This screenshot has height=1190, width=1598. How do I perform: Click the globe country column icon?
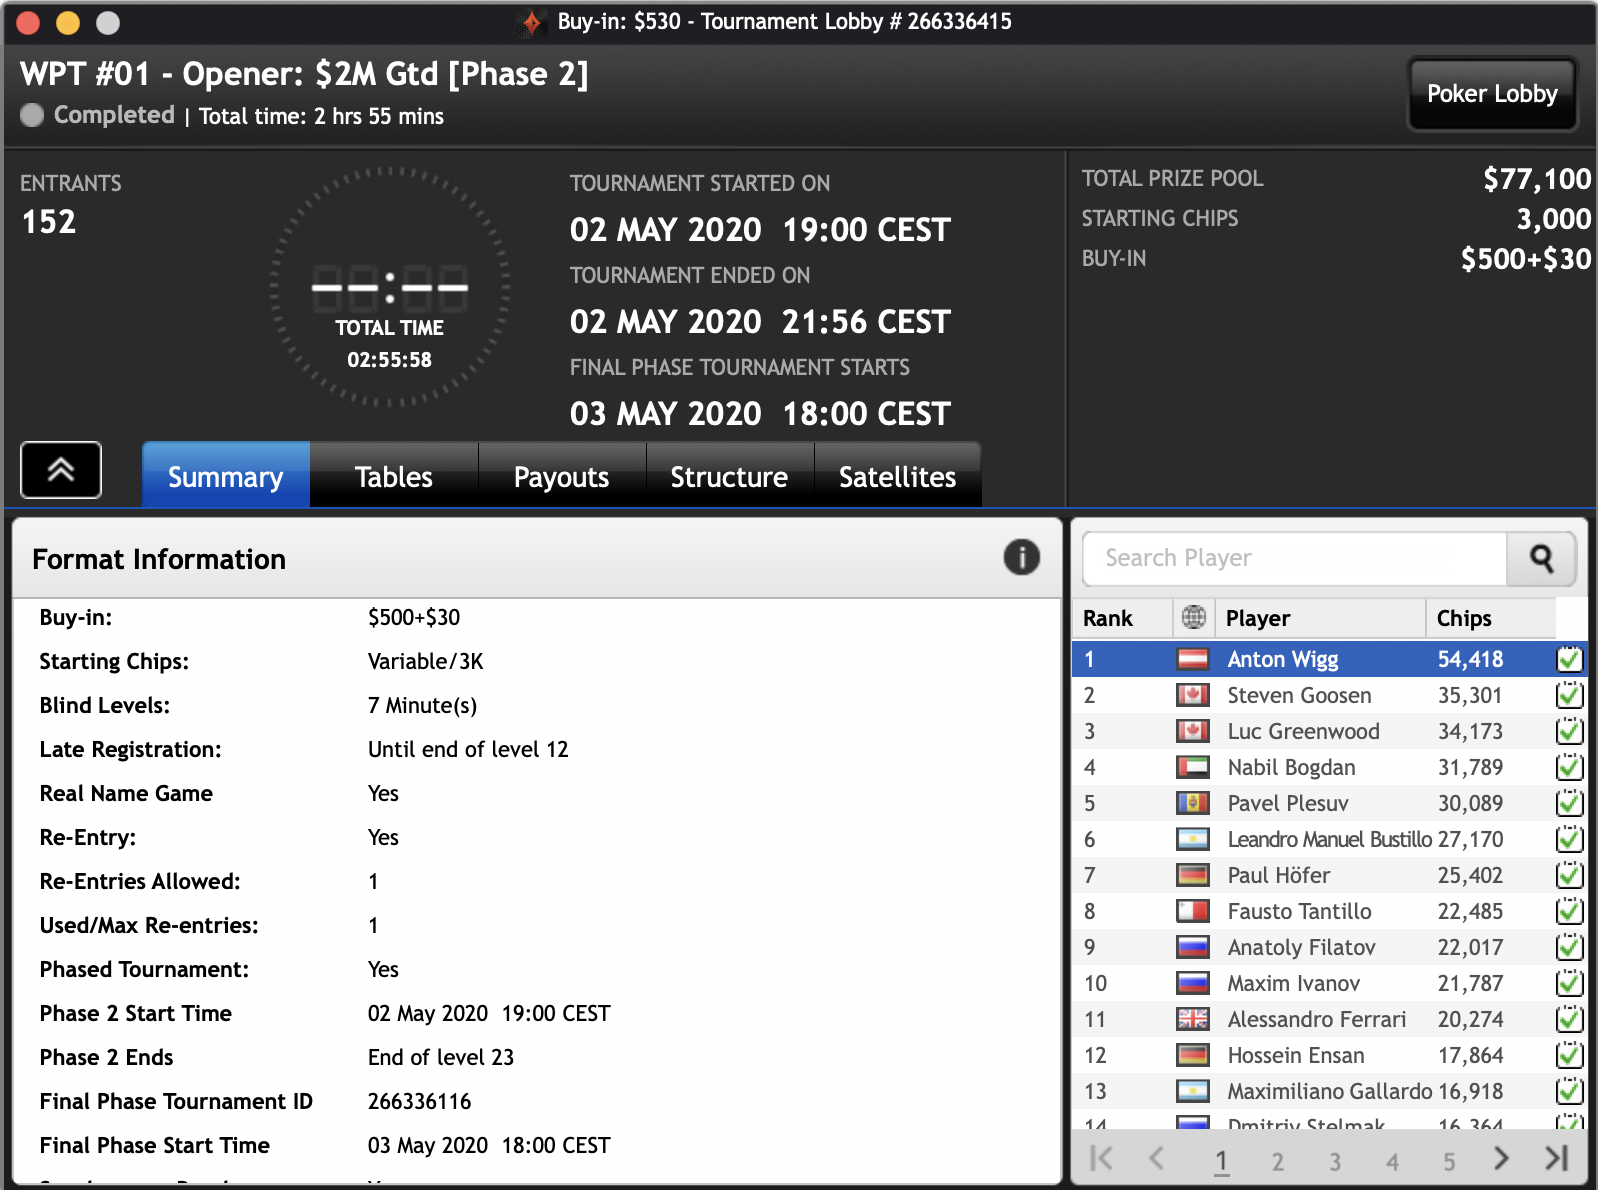1193,618
